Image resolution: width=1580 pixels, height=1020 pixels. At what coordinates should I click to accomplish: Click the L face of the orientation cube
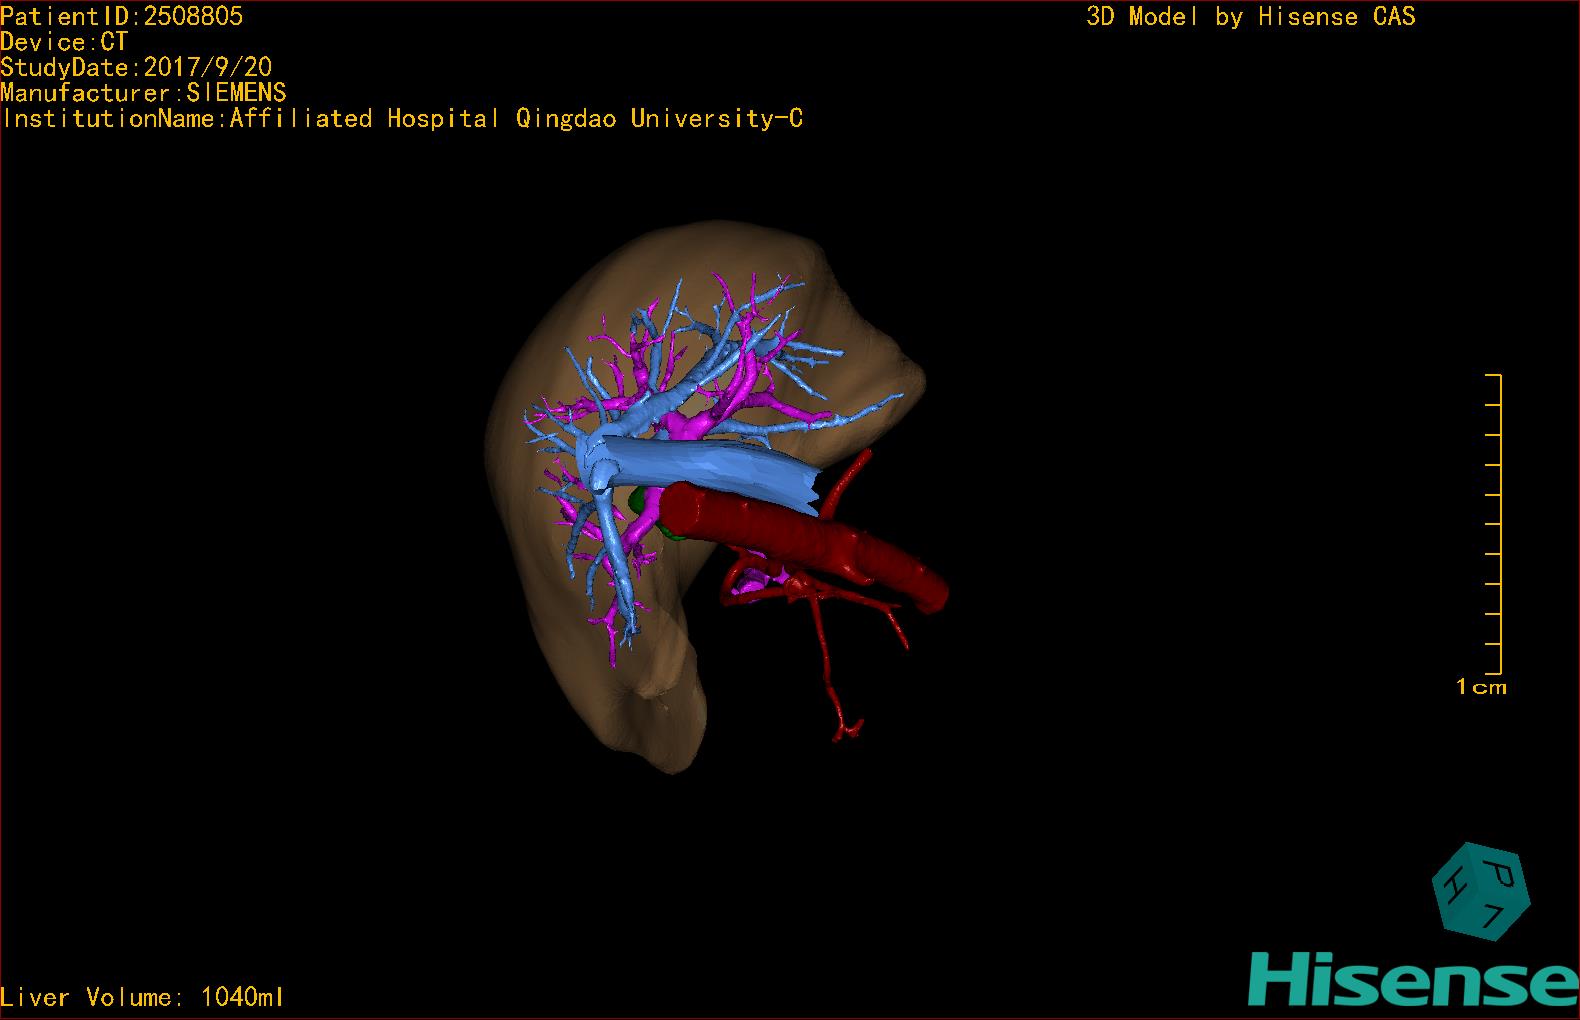(x=1494, y=917)
